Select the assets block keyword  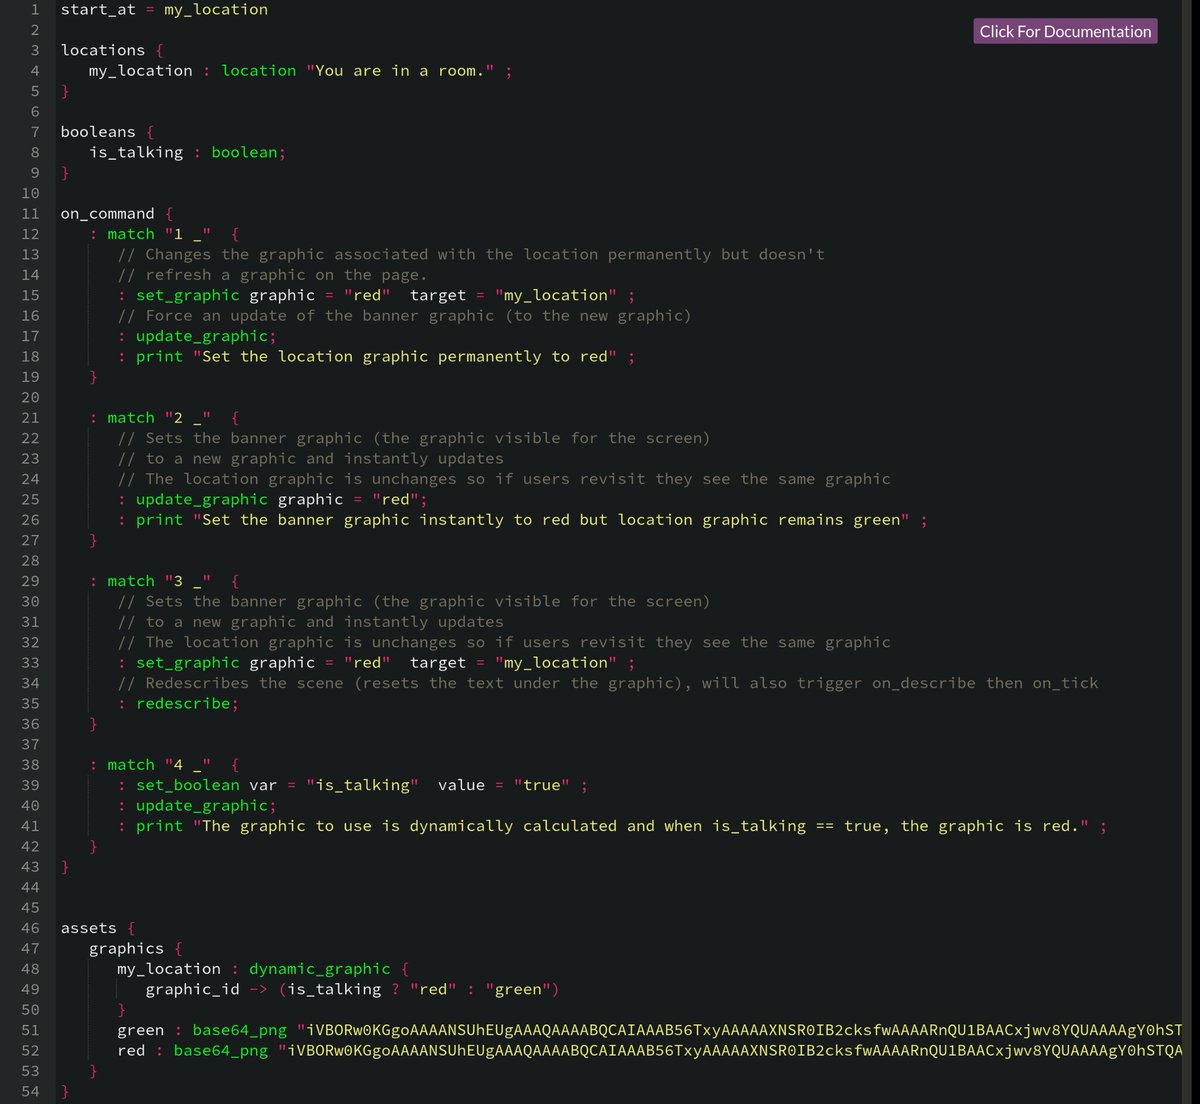[x=89, y=928]
